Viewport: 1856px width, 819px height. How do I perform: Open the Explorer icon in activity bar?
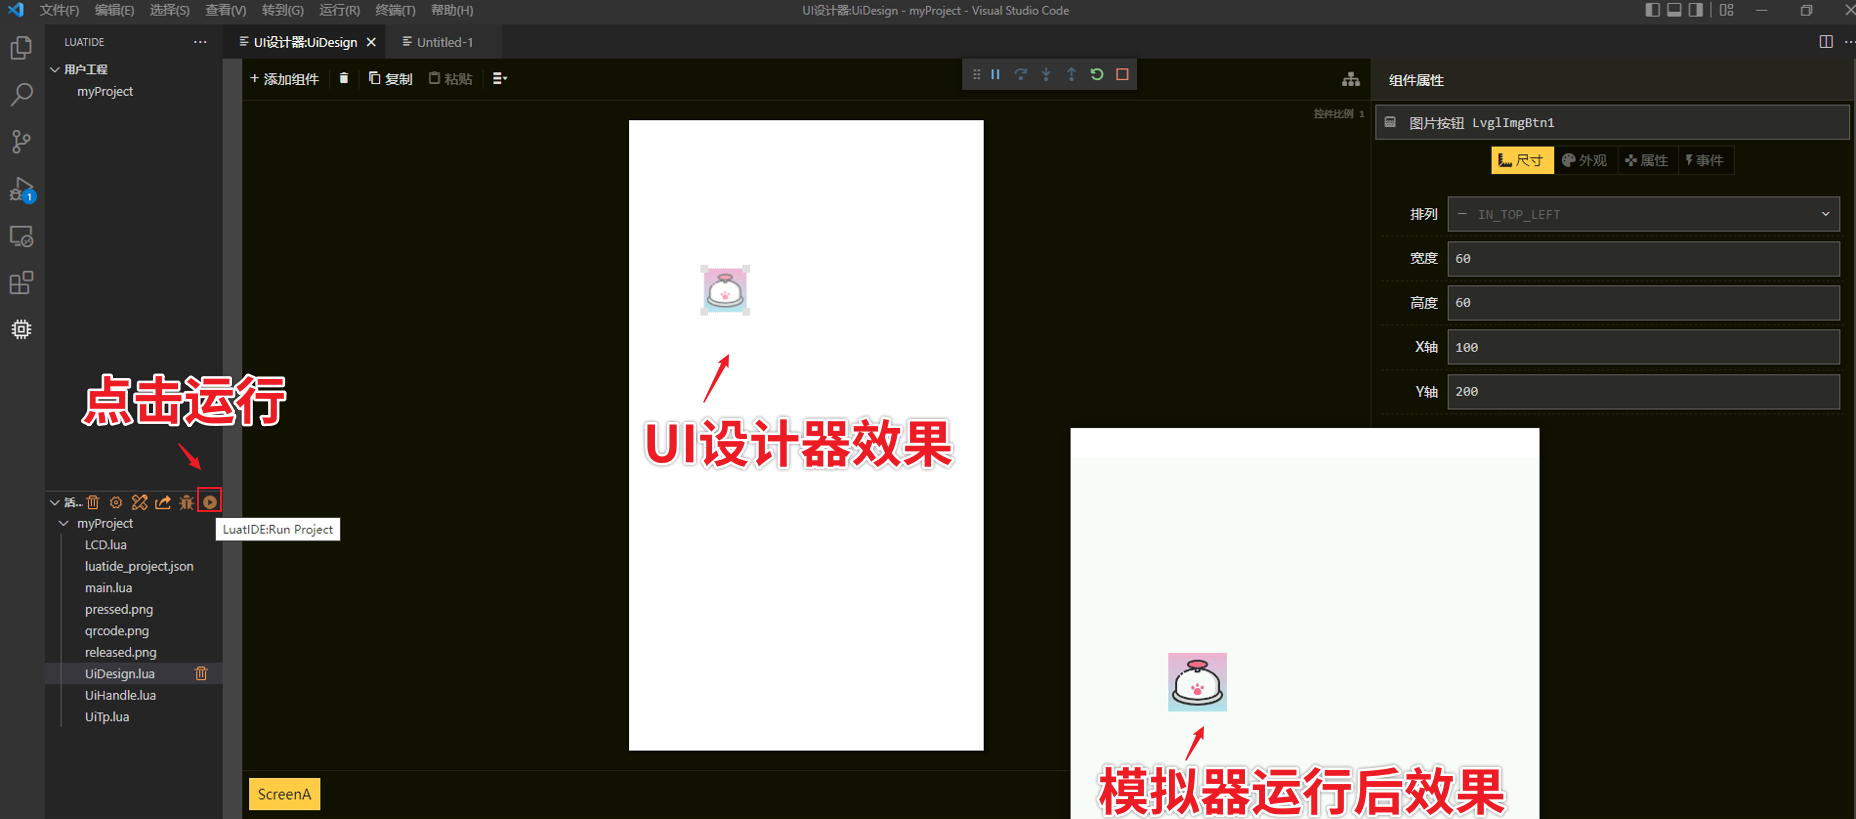[x=21, y=48]
